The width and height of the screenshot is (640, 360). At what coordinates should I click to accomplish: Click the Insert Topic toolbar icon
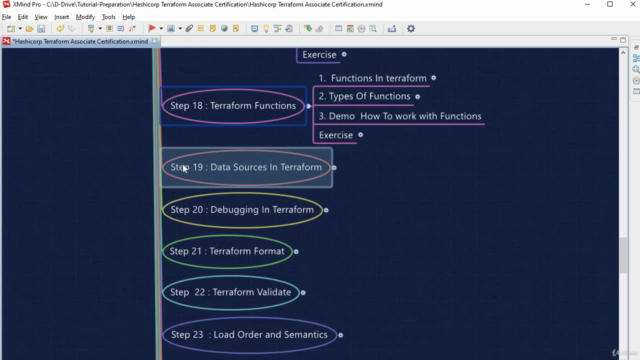coord(91,29)
